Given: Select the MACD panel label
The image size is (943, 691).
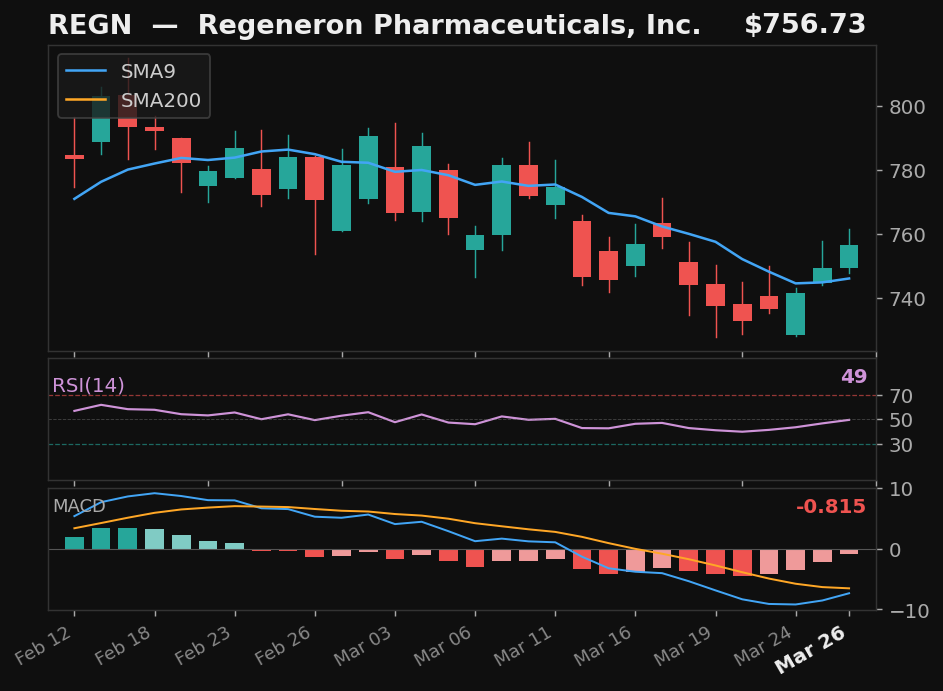Looking at the screenshot, I should [x=80, y=507].
